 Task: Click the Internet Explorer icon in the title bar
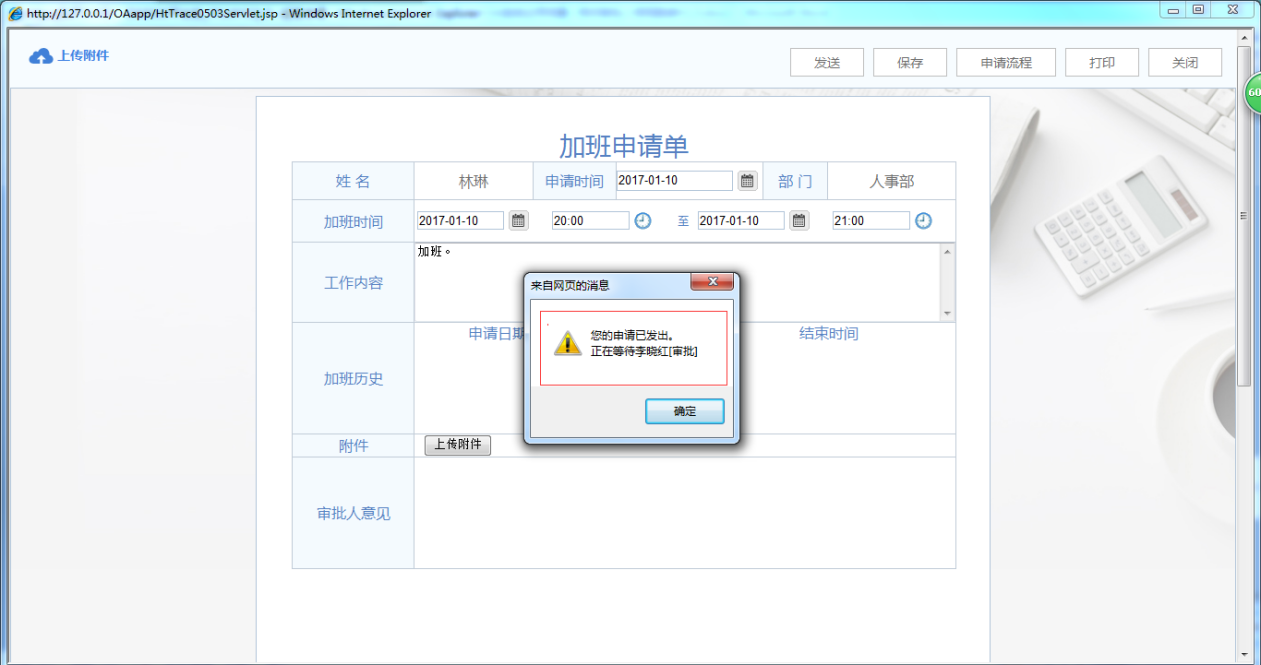tap(13, 13)
